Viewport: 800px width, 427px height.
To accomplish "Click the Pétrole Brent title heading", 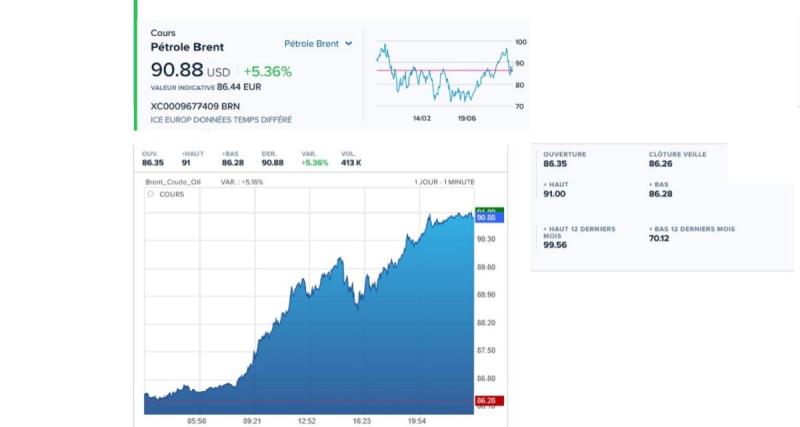I will (187, 47).
